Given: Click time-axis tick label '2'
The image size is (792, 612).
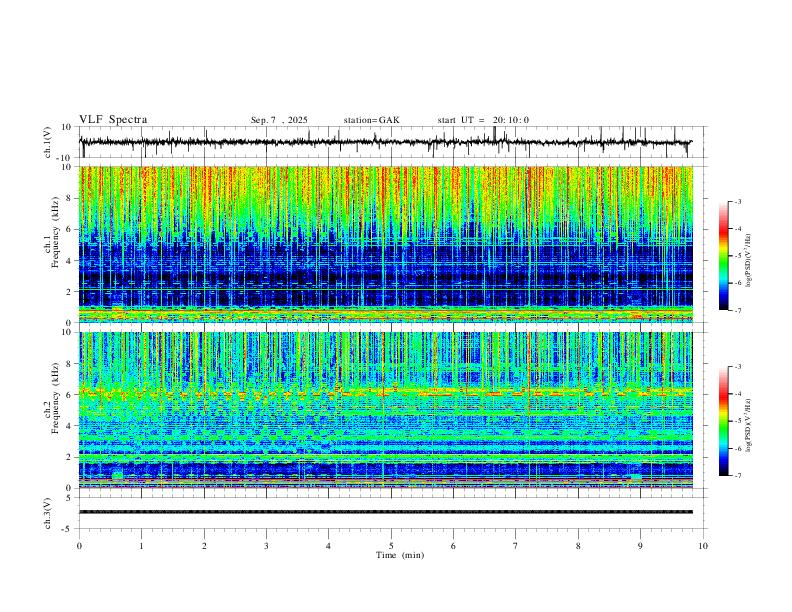Looking at the screenshot, I should (204, 546).
